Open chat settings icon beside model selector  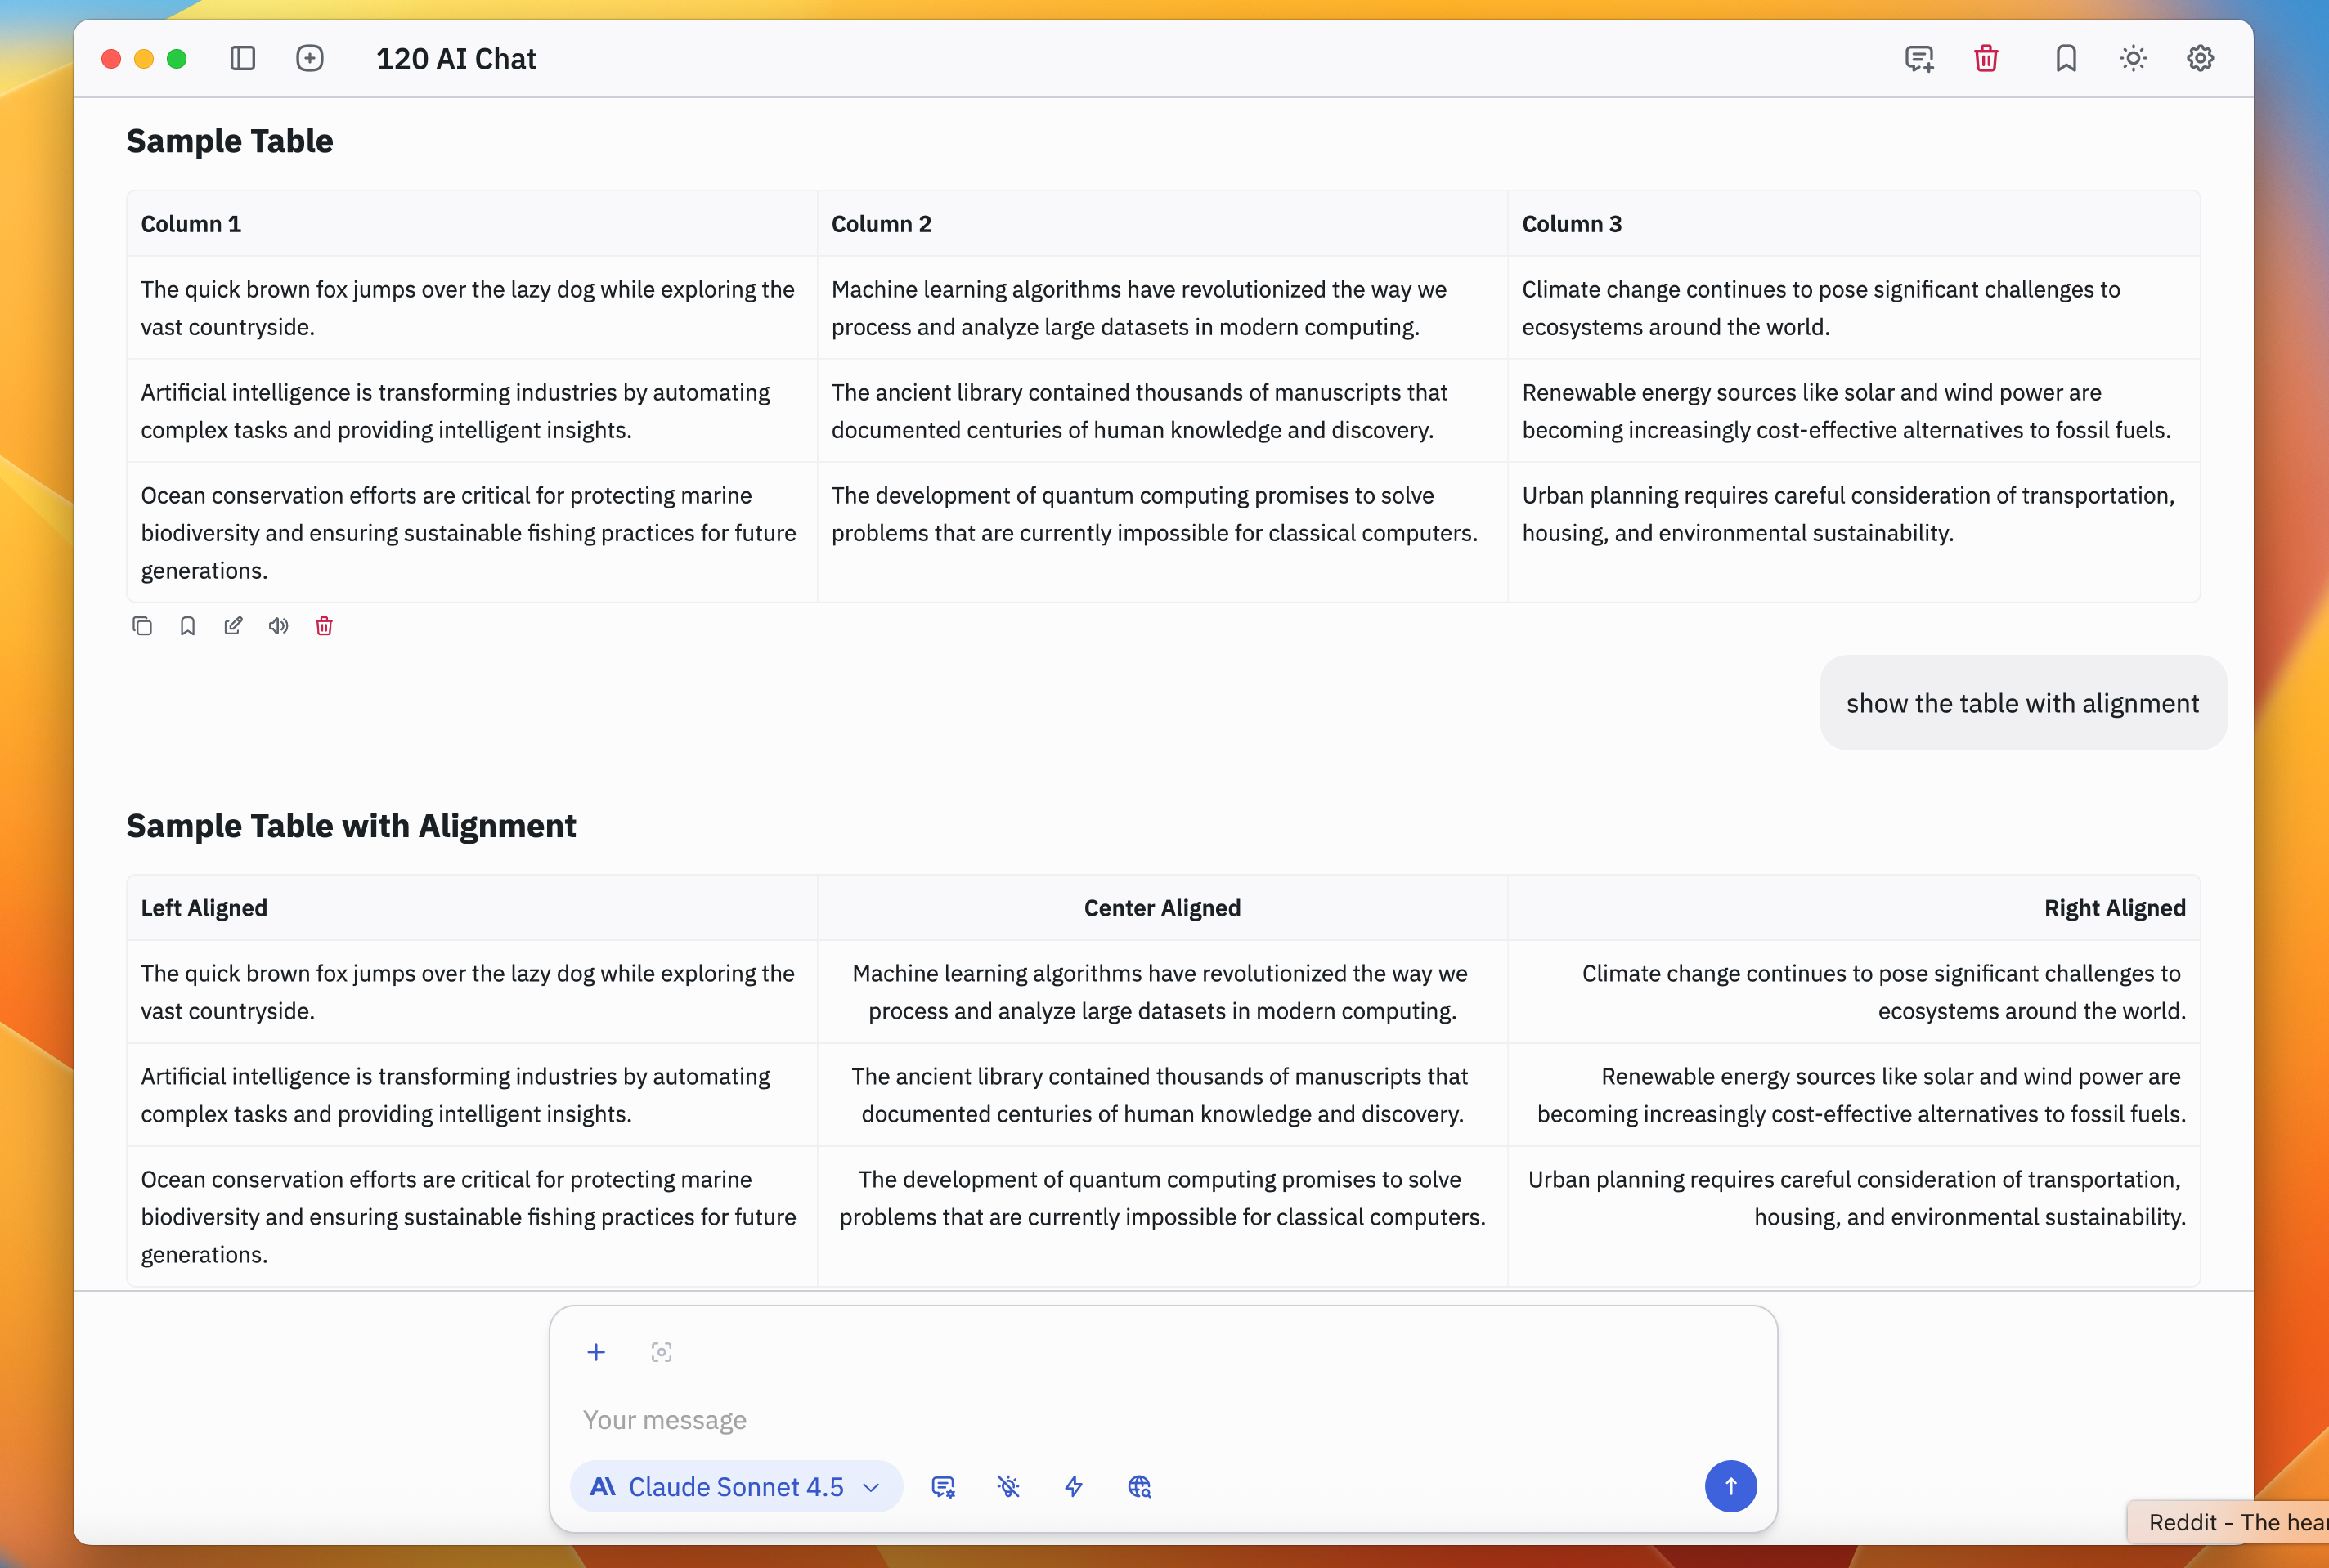point(943,1487)
